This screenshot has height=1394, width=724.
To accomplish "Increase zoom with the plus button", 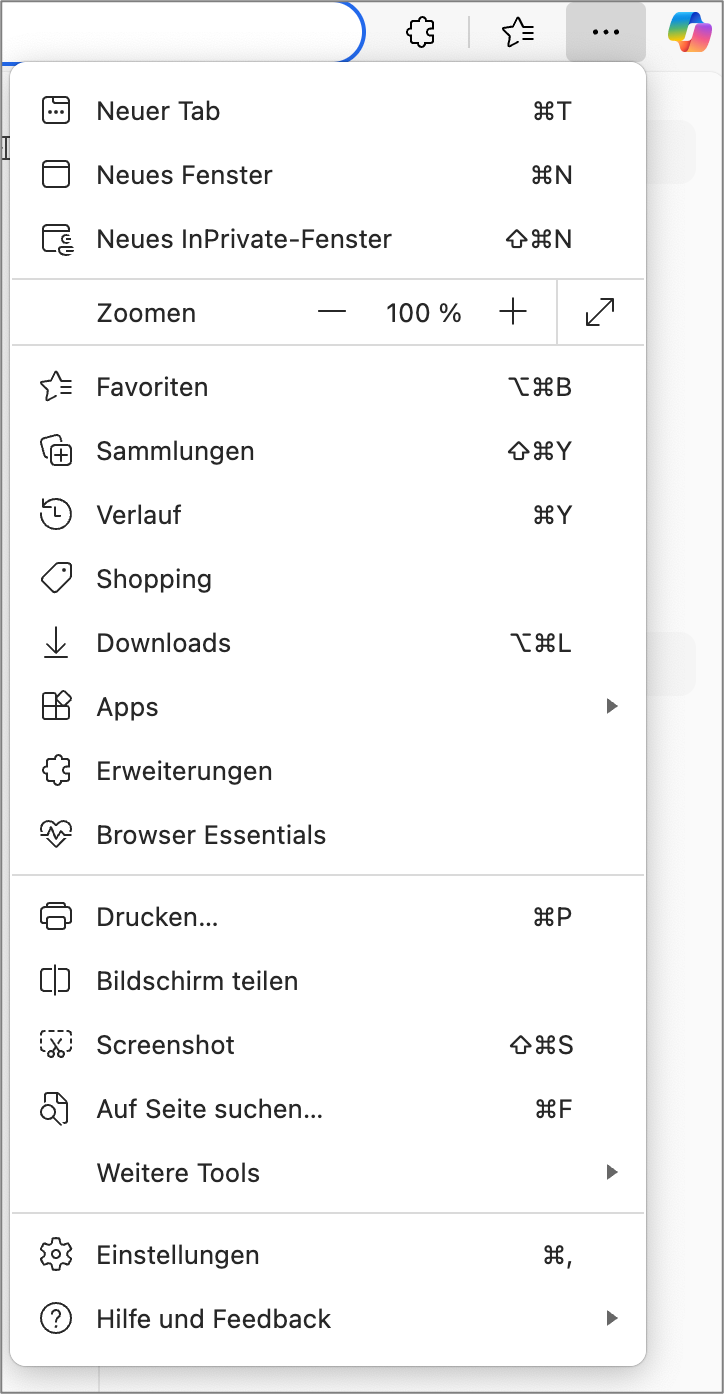I will click(x=512, y=313).
